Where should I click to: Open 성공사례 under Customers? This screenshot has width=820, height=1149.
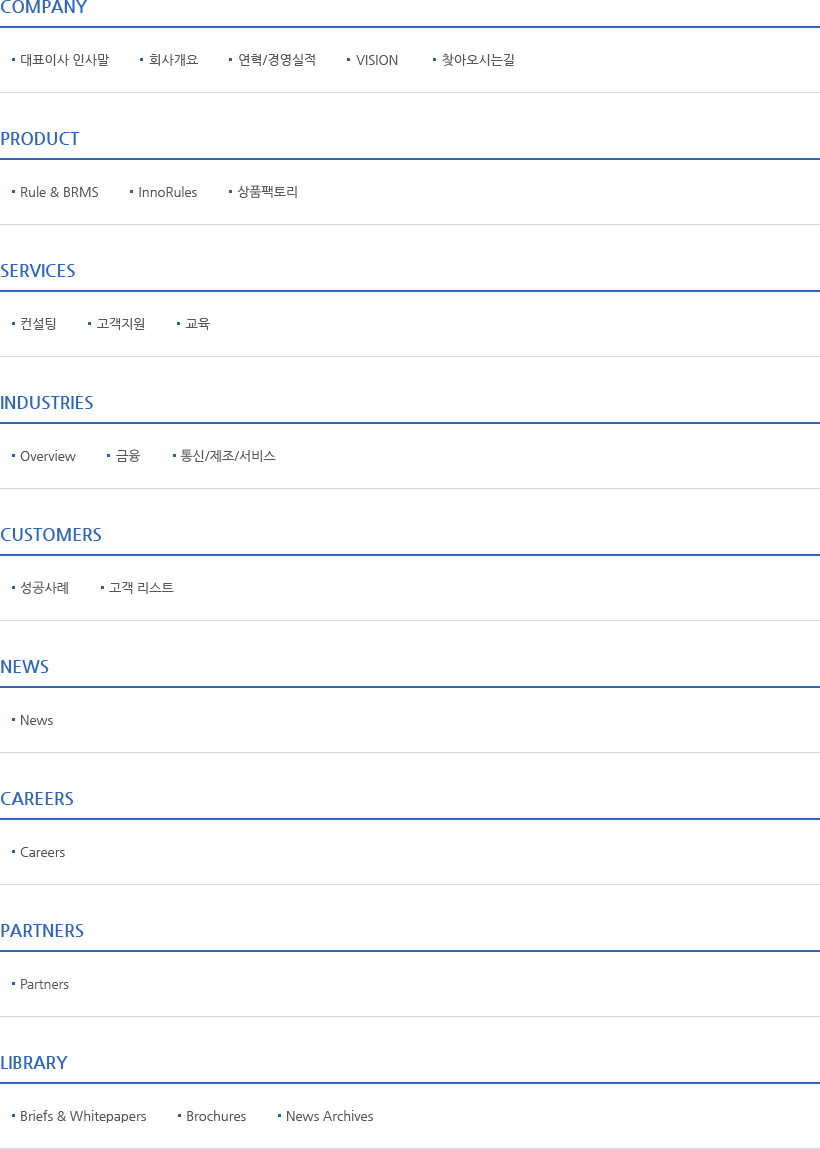point(44,588)
